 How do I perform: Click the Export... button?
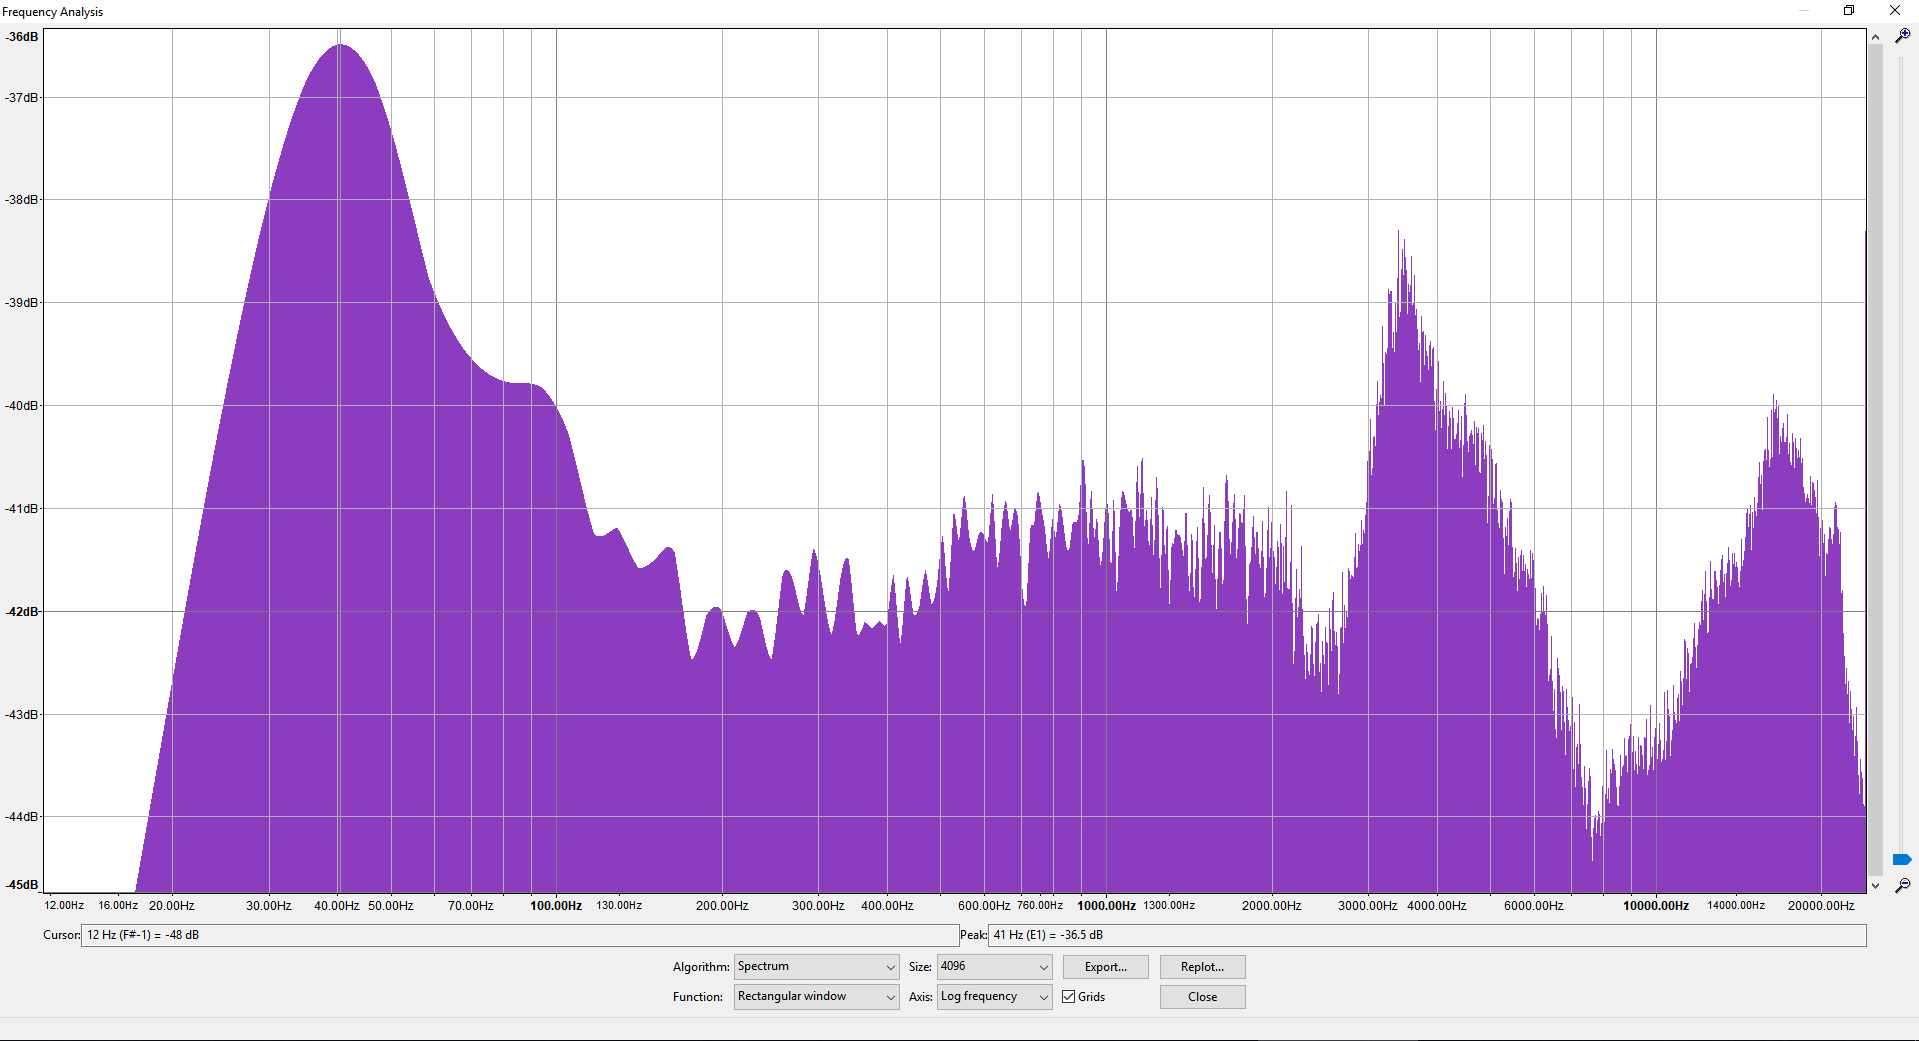coord(1105,967)
